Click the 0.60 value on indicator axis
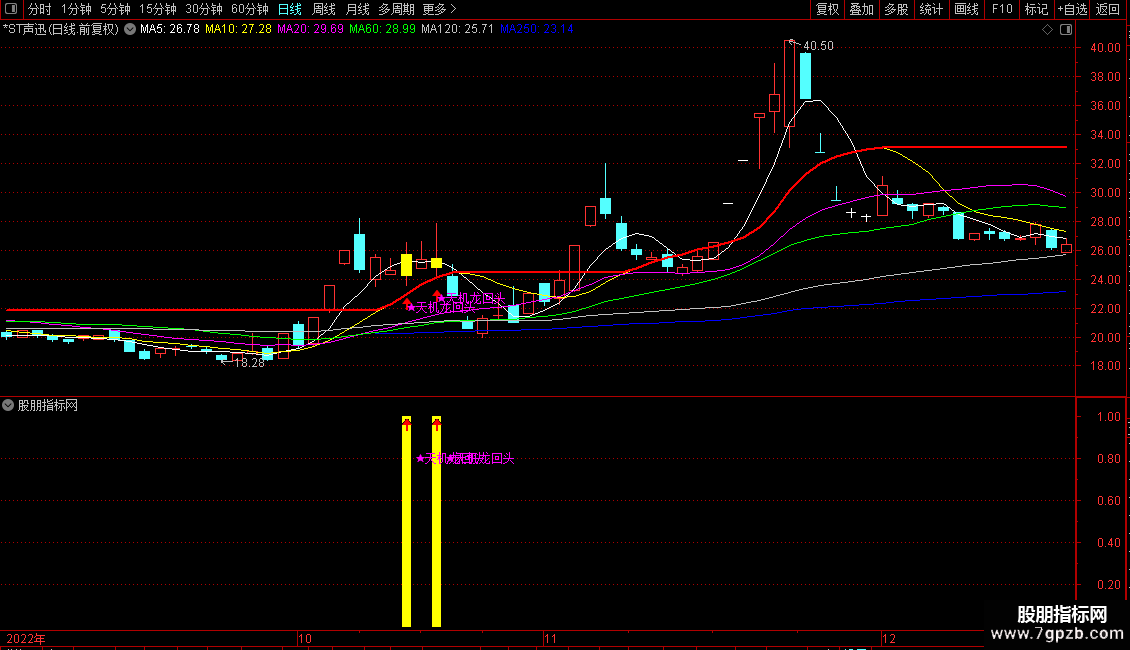1130x650 pixels. point(1108,501)
